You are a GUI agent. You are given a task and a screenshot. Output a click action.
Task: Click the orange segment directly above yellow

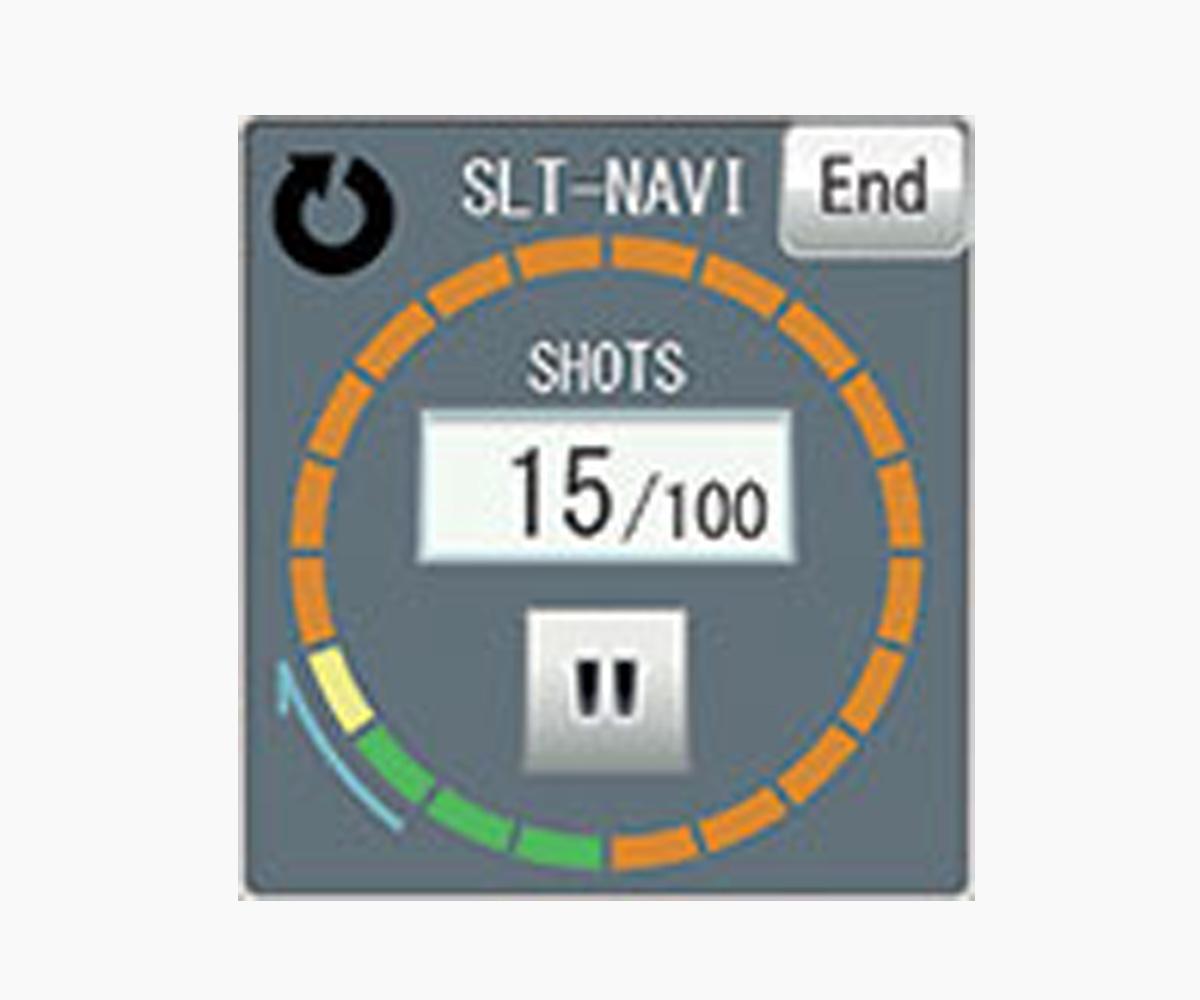click(x=314, y=600)
